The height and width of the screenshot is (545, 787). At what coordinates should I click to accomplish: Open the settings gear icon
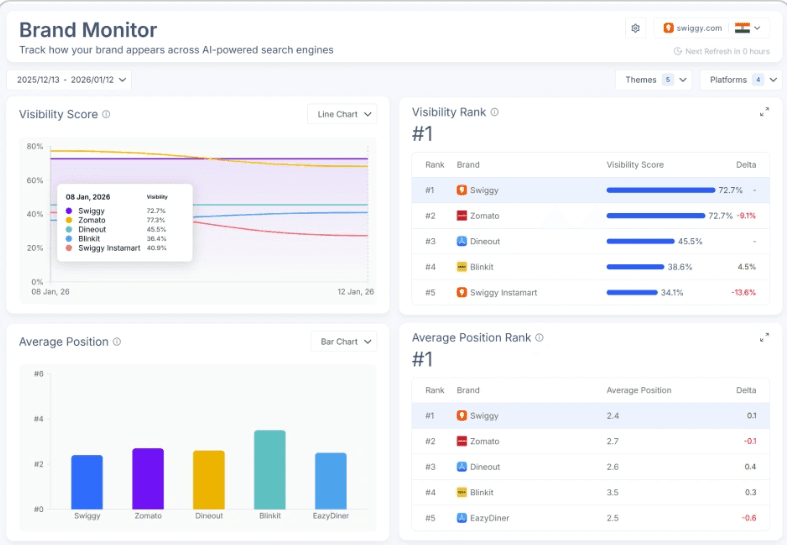(635, 28)
